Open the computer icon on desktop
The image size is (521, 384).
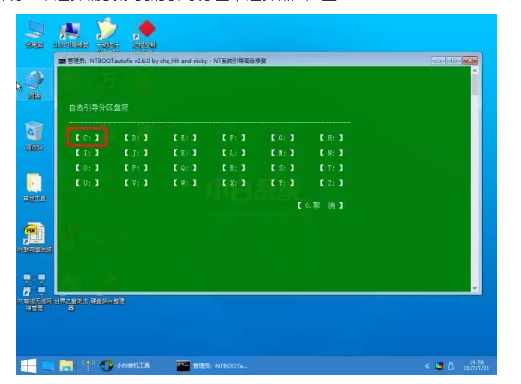35,34
